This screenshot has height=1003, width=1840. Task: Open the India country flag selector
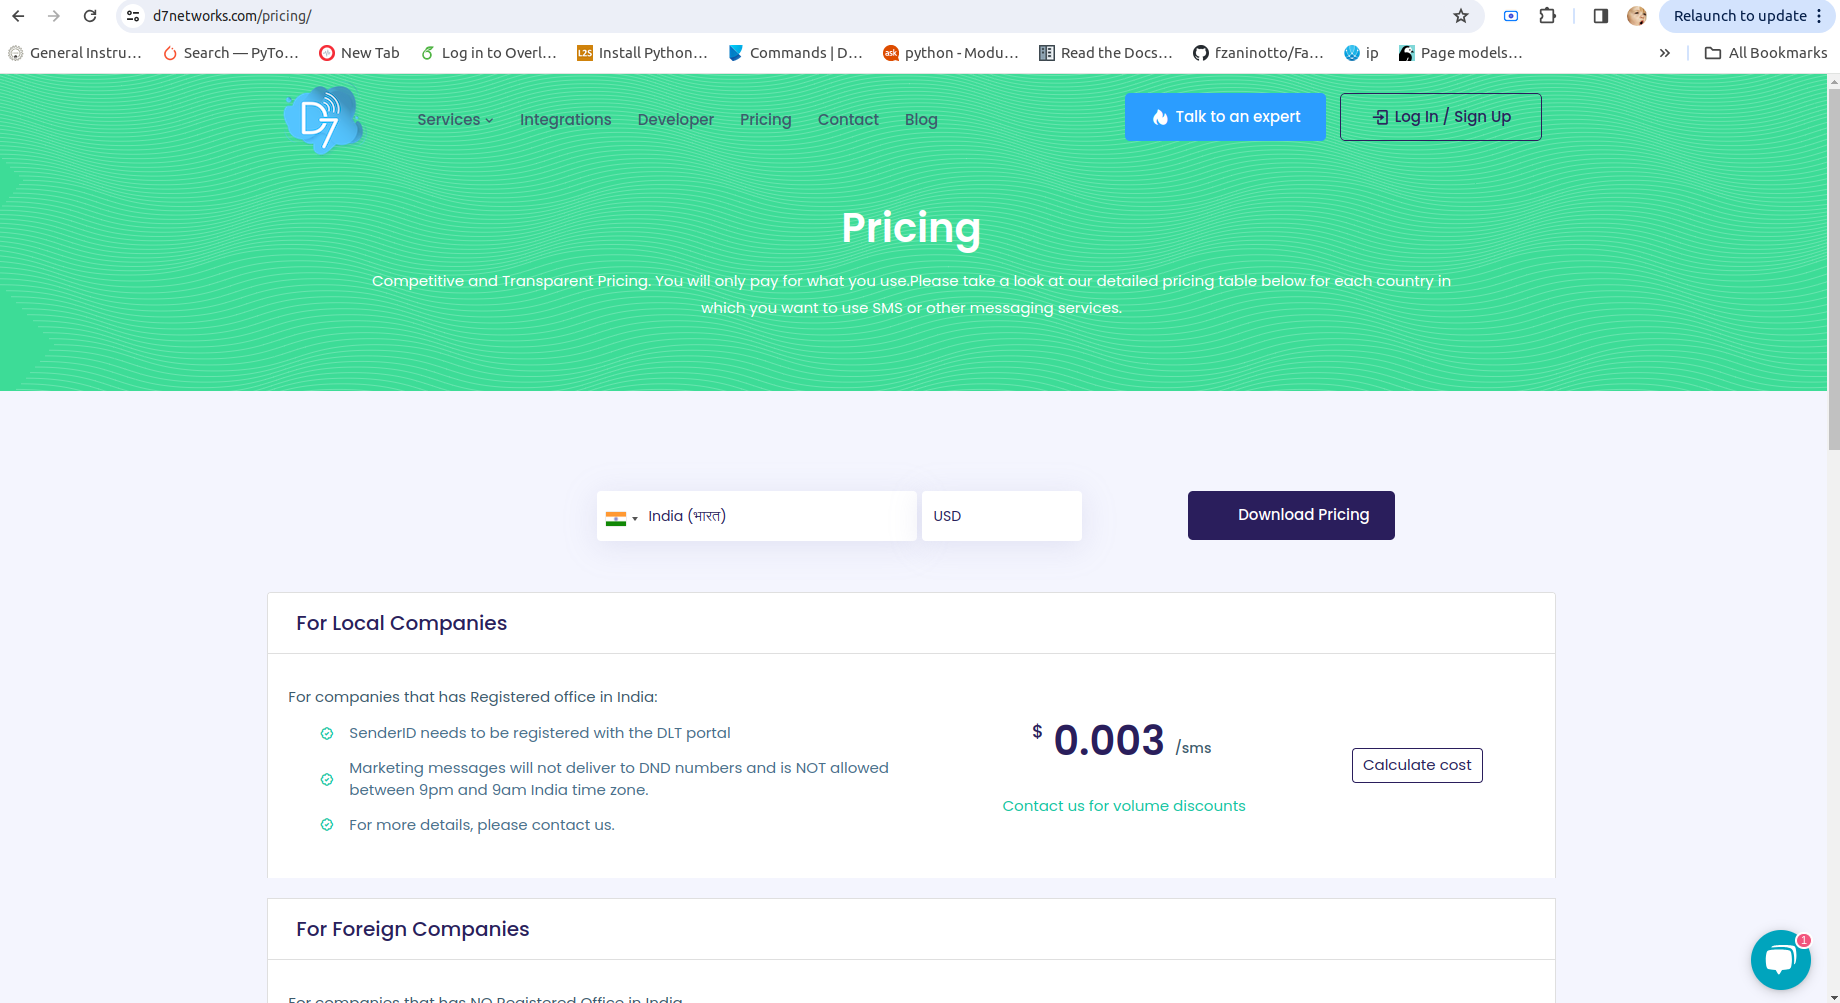click(621, 517)
